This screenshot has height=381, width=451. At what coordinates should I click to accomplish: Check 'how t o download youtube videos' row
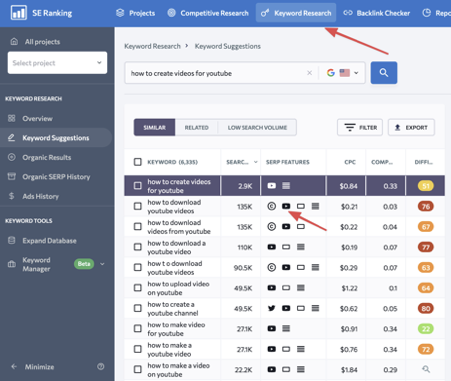click(x=138, y=267)
